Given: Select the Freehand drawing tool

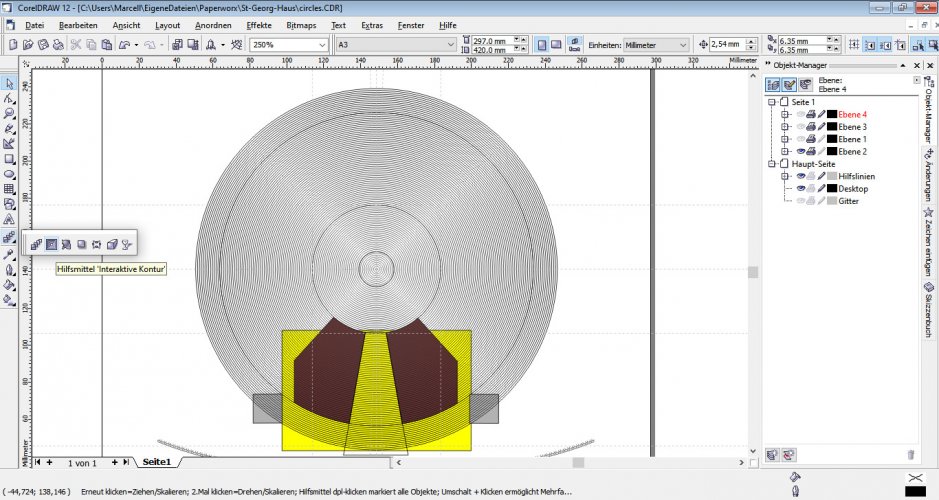Looking at the screenshot, I should (9, 129).
